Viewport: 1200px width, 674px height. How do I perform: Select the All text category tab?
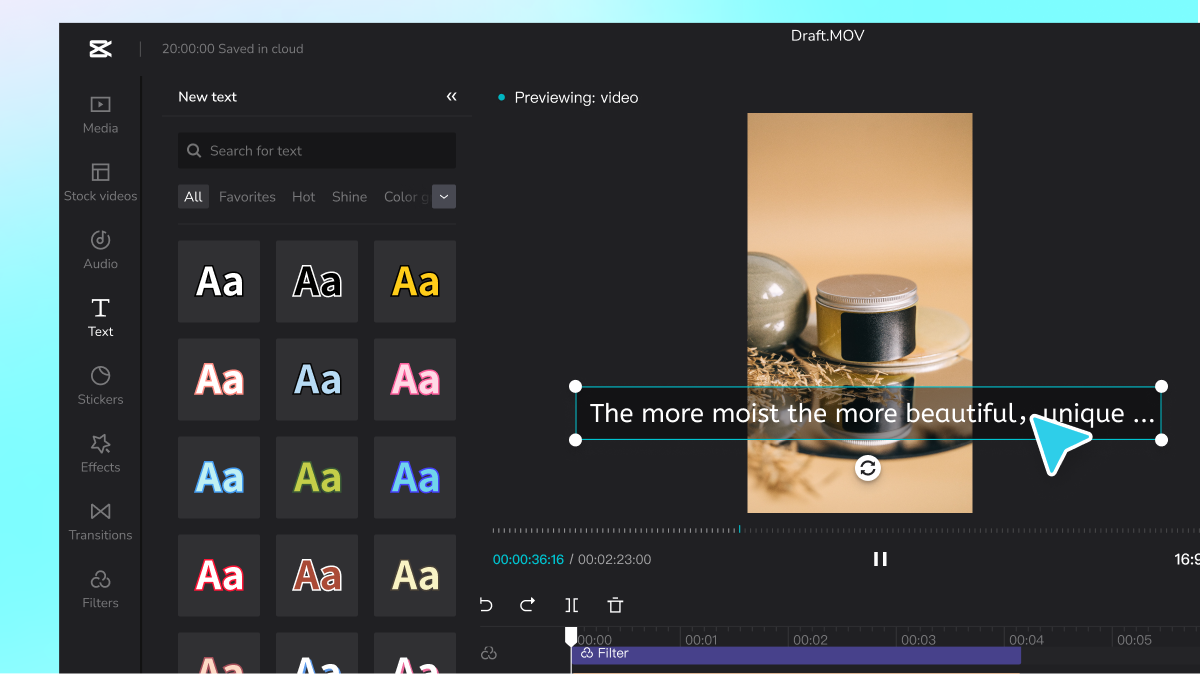(x=193, y=197)
